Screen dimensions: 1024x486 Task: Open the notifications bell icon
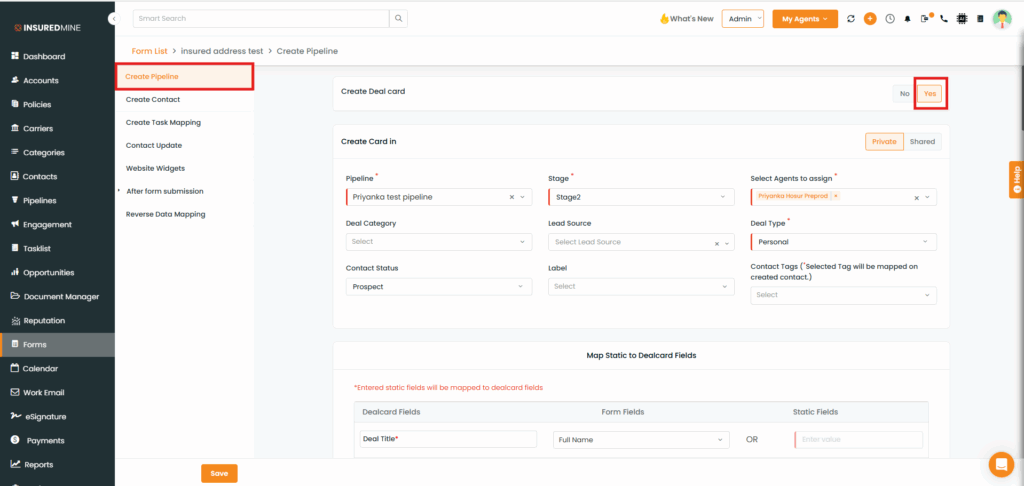pyautogui.click(x=908, y=19)
